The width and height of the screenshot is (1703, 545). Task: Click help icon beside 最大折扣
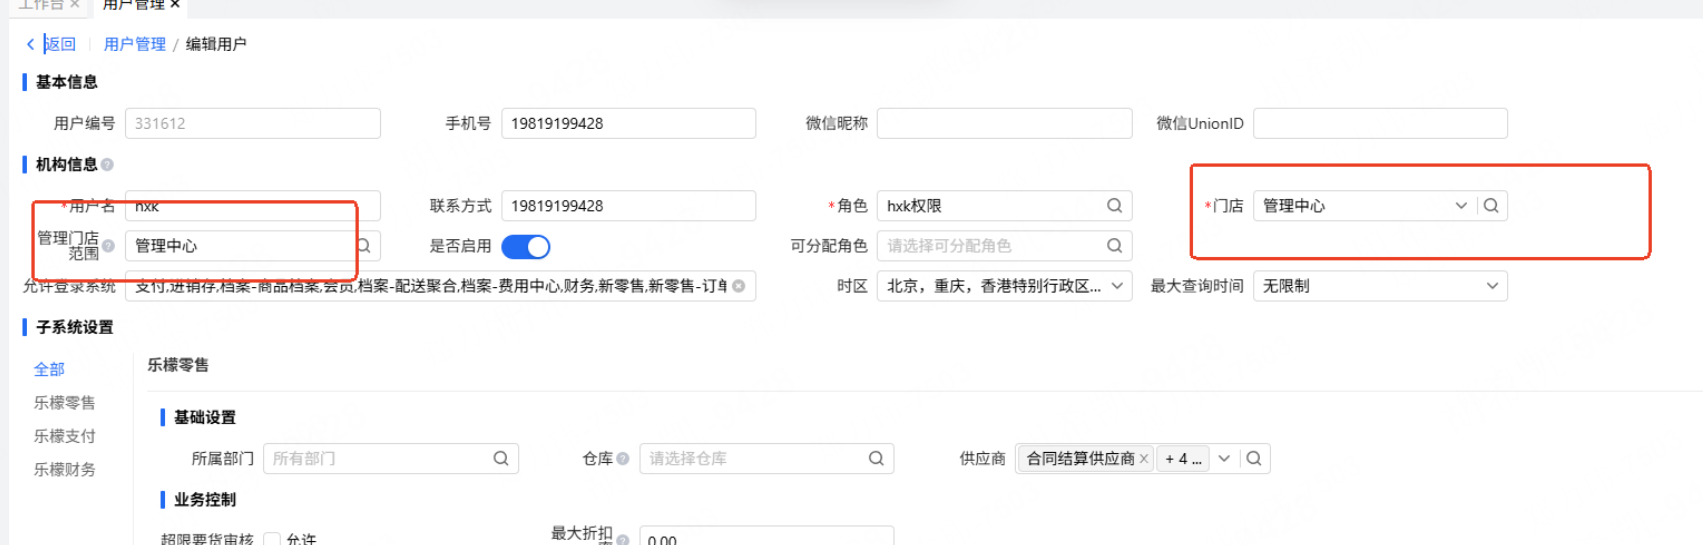click(623, 539)
